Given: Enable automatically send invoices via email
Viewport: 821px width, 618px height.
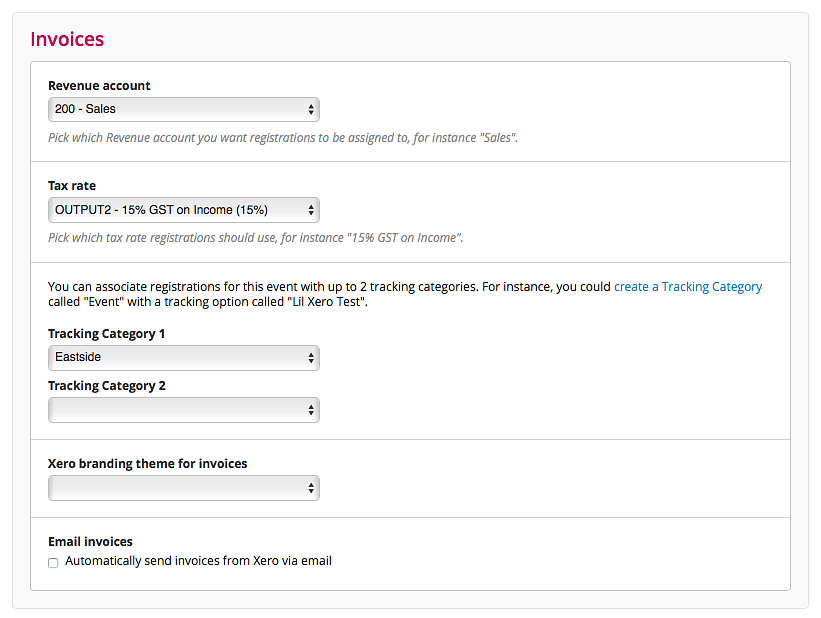Looking at the screenshot, I should [53, 562].
